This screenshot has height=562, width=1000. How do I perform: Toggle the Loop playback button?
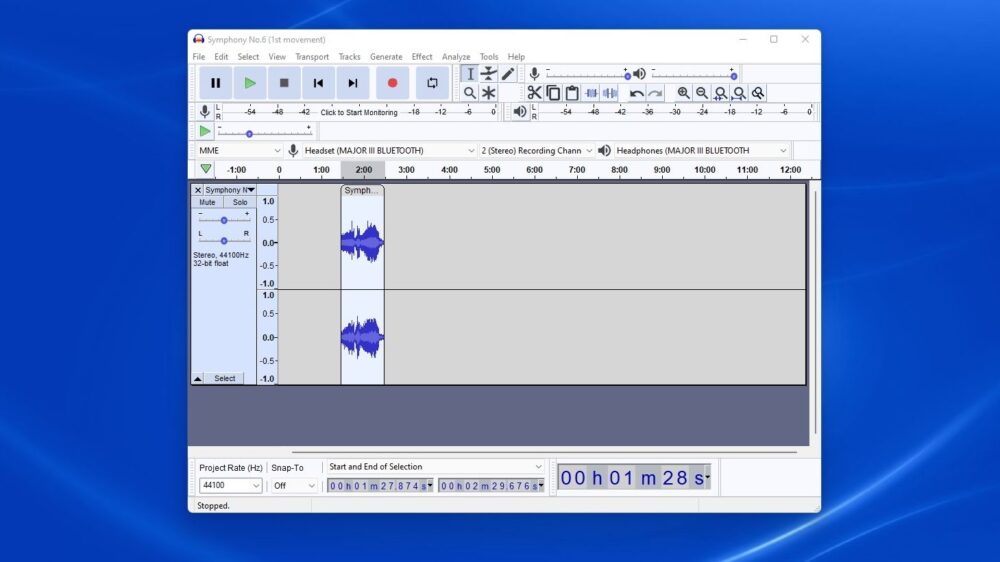[x=432, y=83]
